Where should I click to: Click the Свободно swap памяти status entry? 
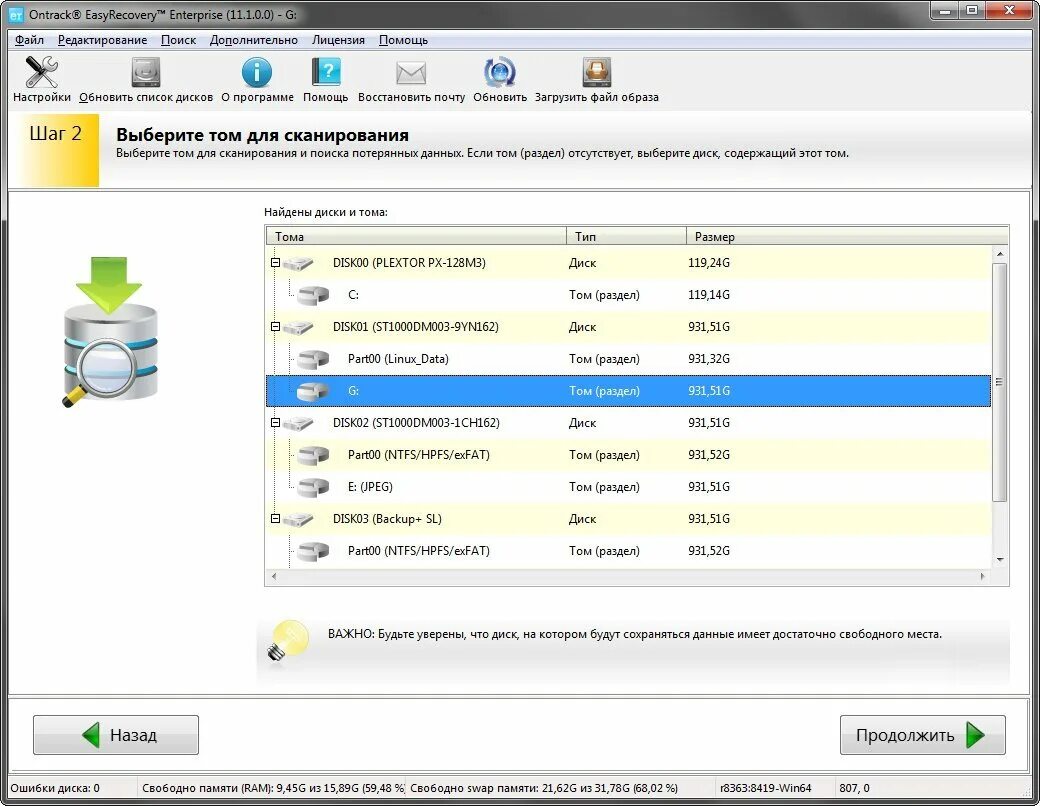pyautogui.click(x=544, y=788)
